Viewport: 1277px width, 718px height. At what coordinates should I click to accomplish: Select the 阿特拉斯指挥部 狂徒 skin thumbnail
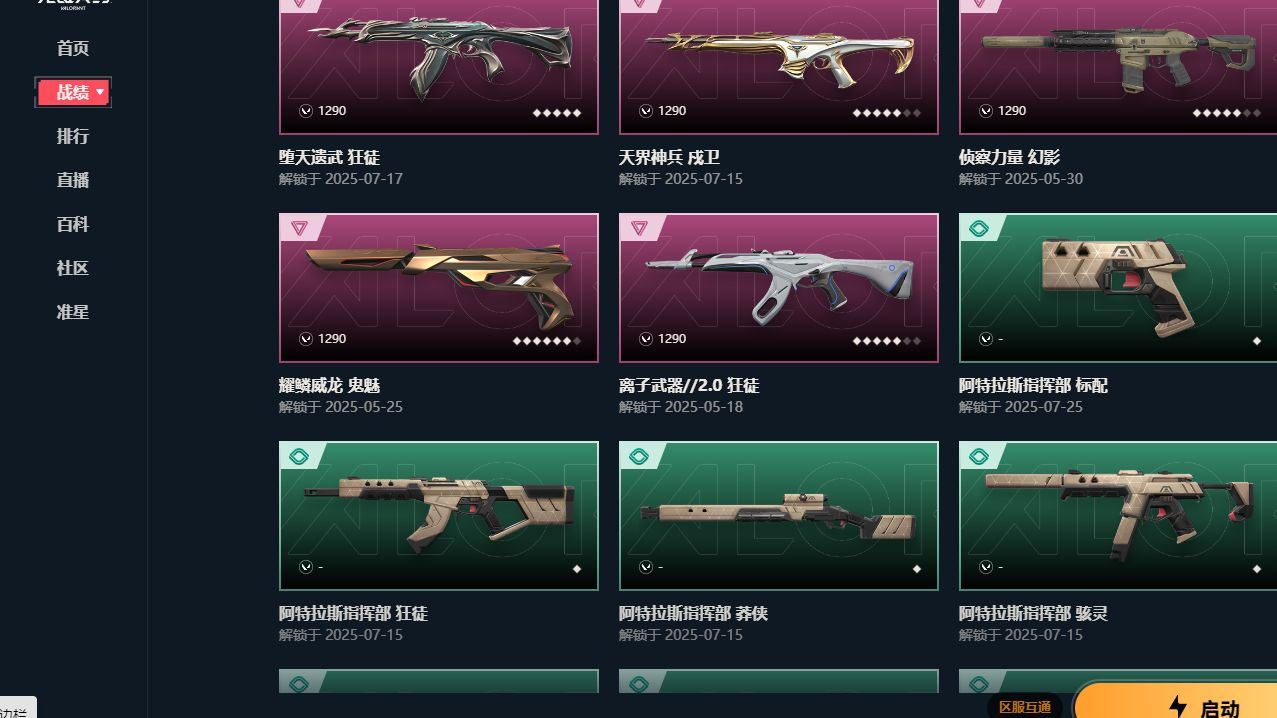coord(439,516)
